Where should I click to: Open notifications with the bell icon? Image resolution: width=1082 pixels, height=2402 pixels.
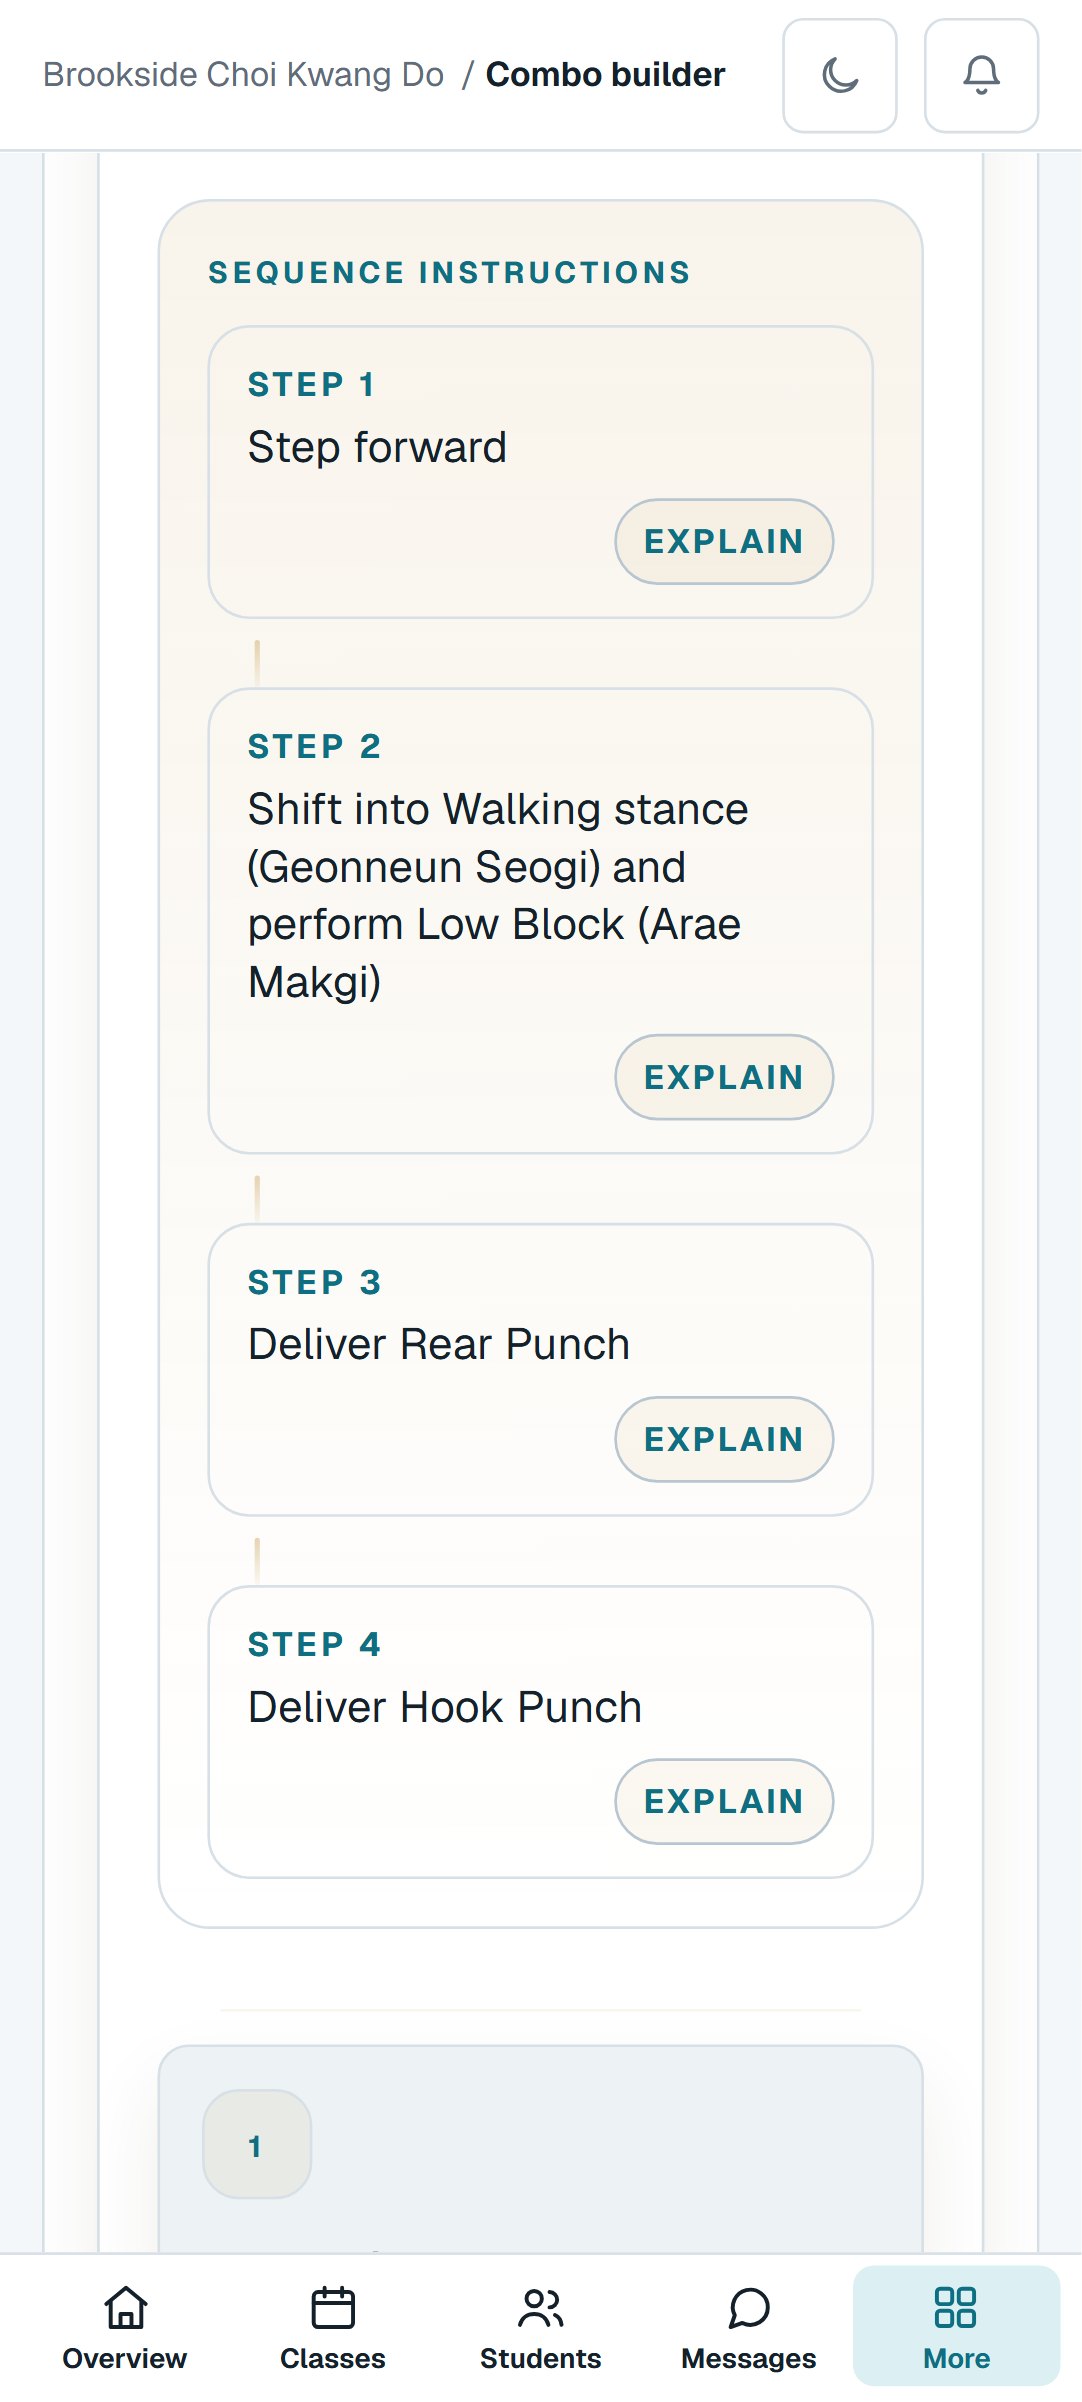click(982, 75)
